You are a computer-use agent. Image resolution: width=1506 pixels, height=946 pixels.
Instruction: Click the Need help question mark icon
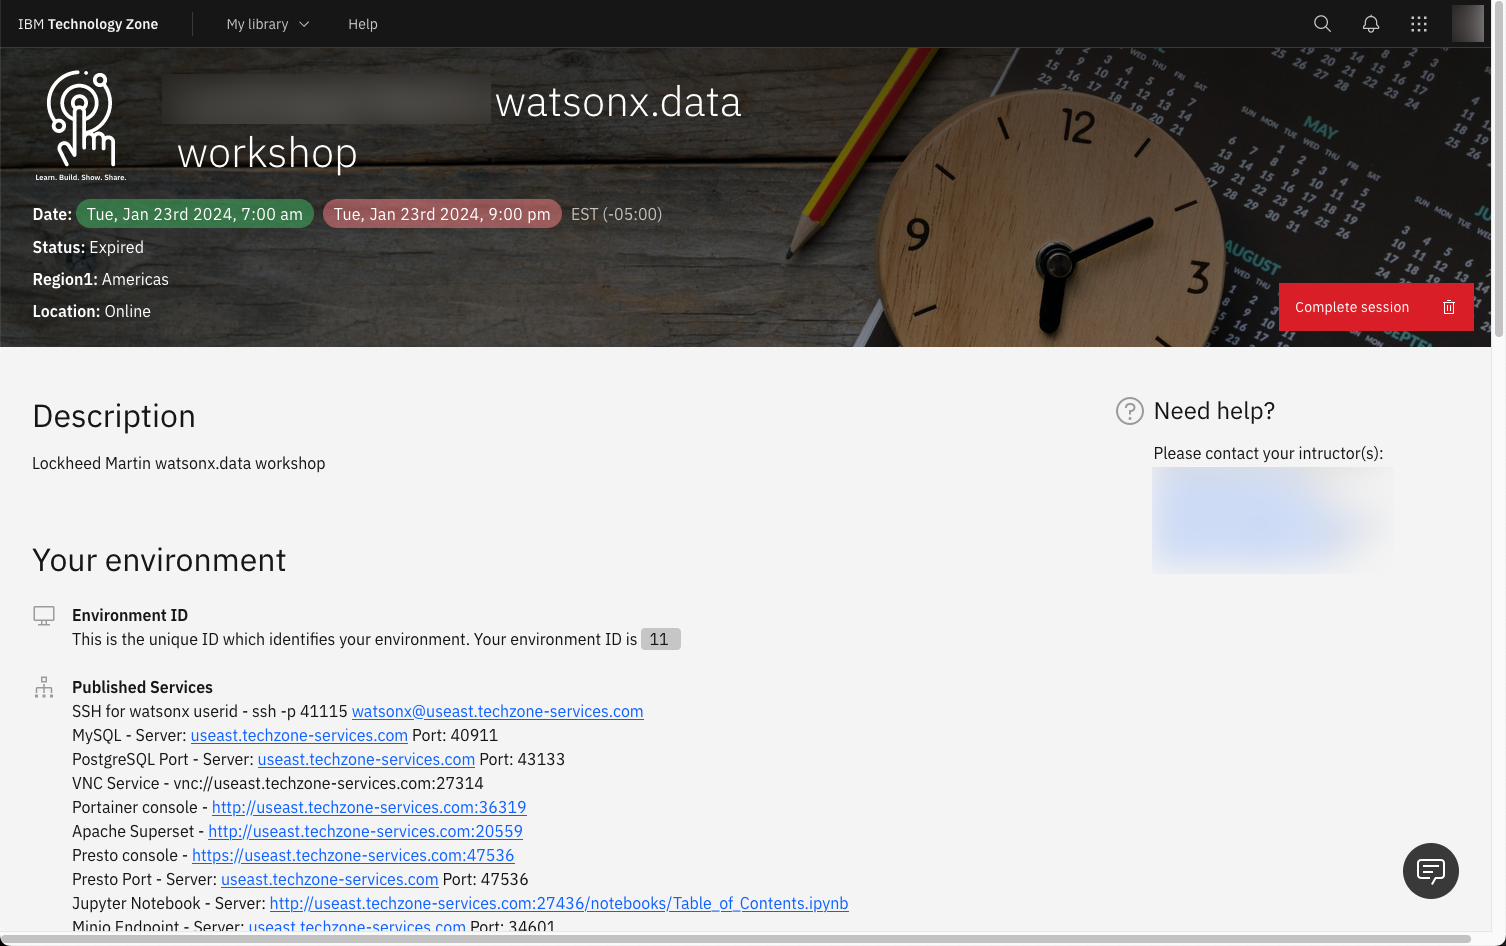click(x=1130, y=411)
